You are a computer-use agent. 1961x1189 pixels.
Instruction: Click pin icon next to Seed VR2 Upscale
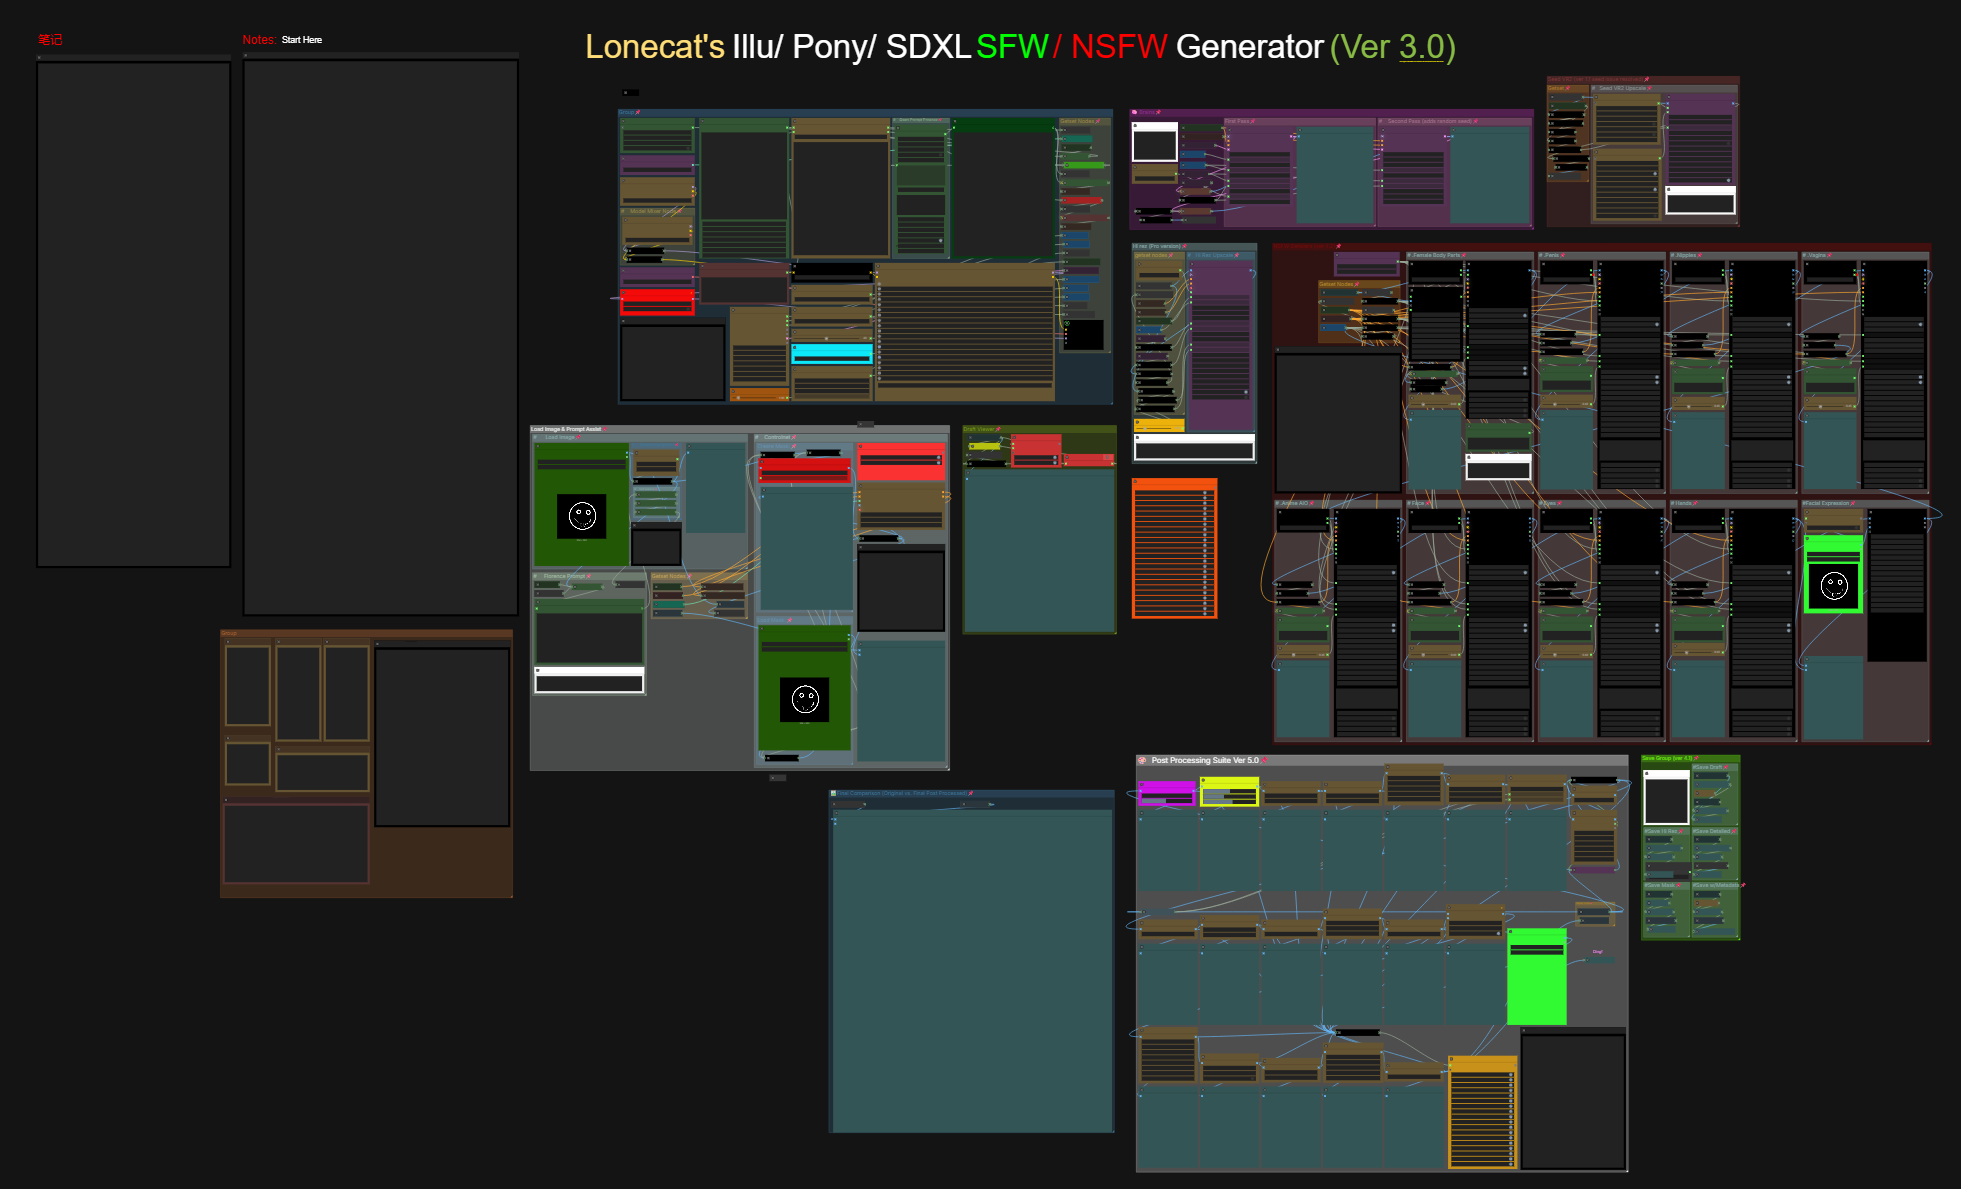[1648, 88]
